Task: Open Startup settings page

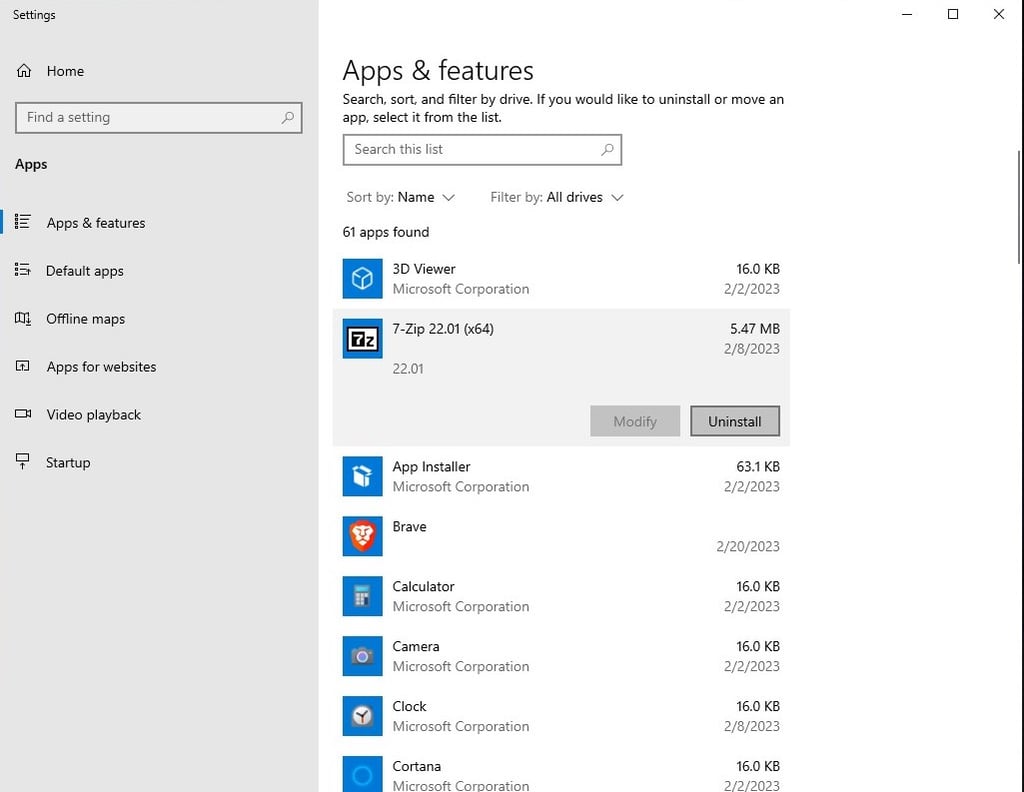Action: point(68,462)
